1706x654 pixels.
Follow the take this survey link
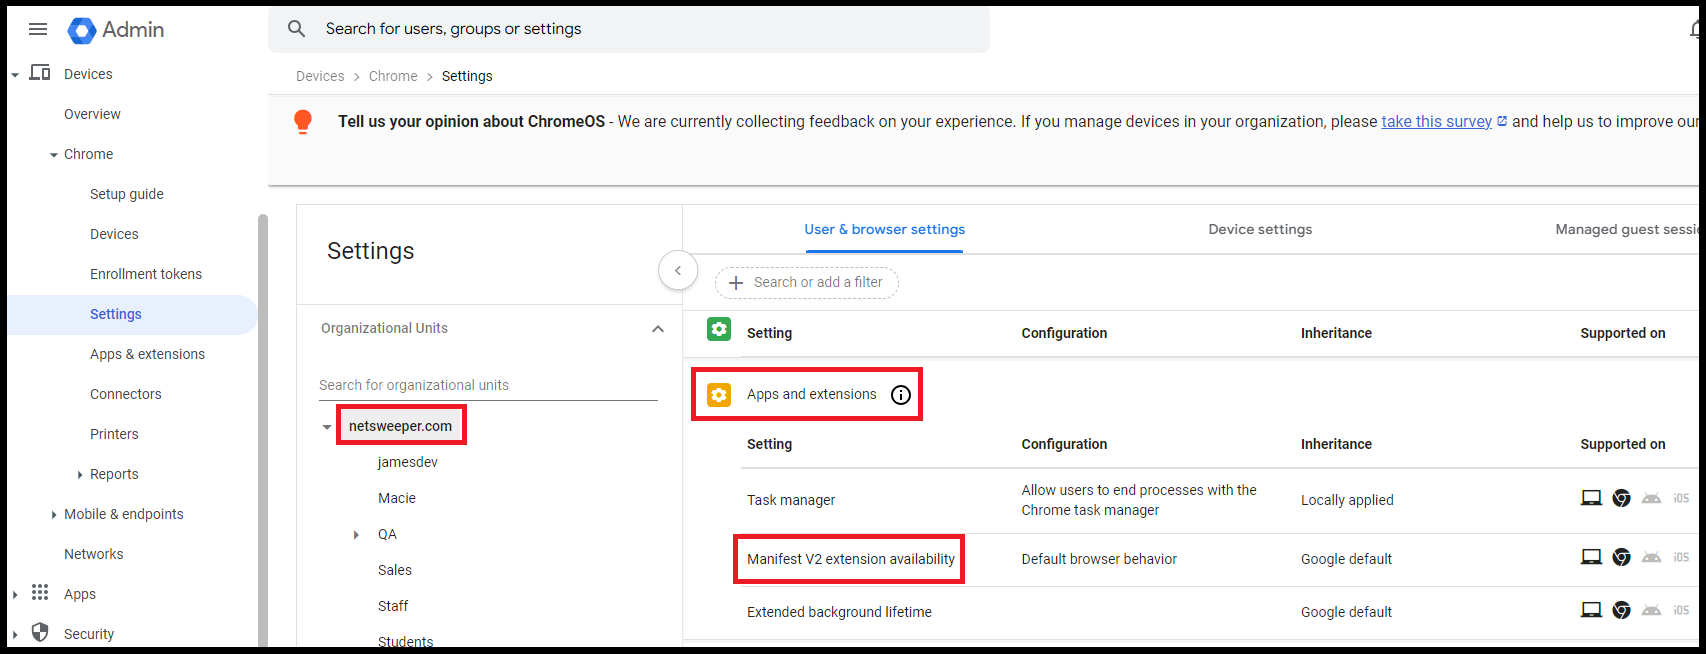pos(1436,121)
